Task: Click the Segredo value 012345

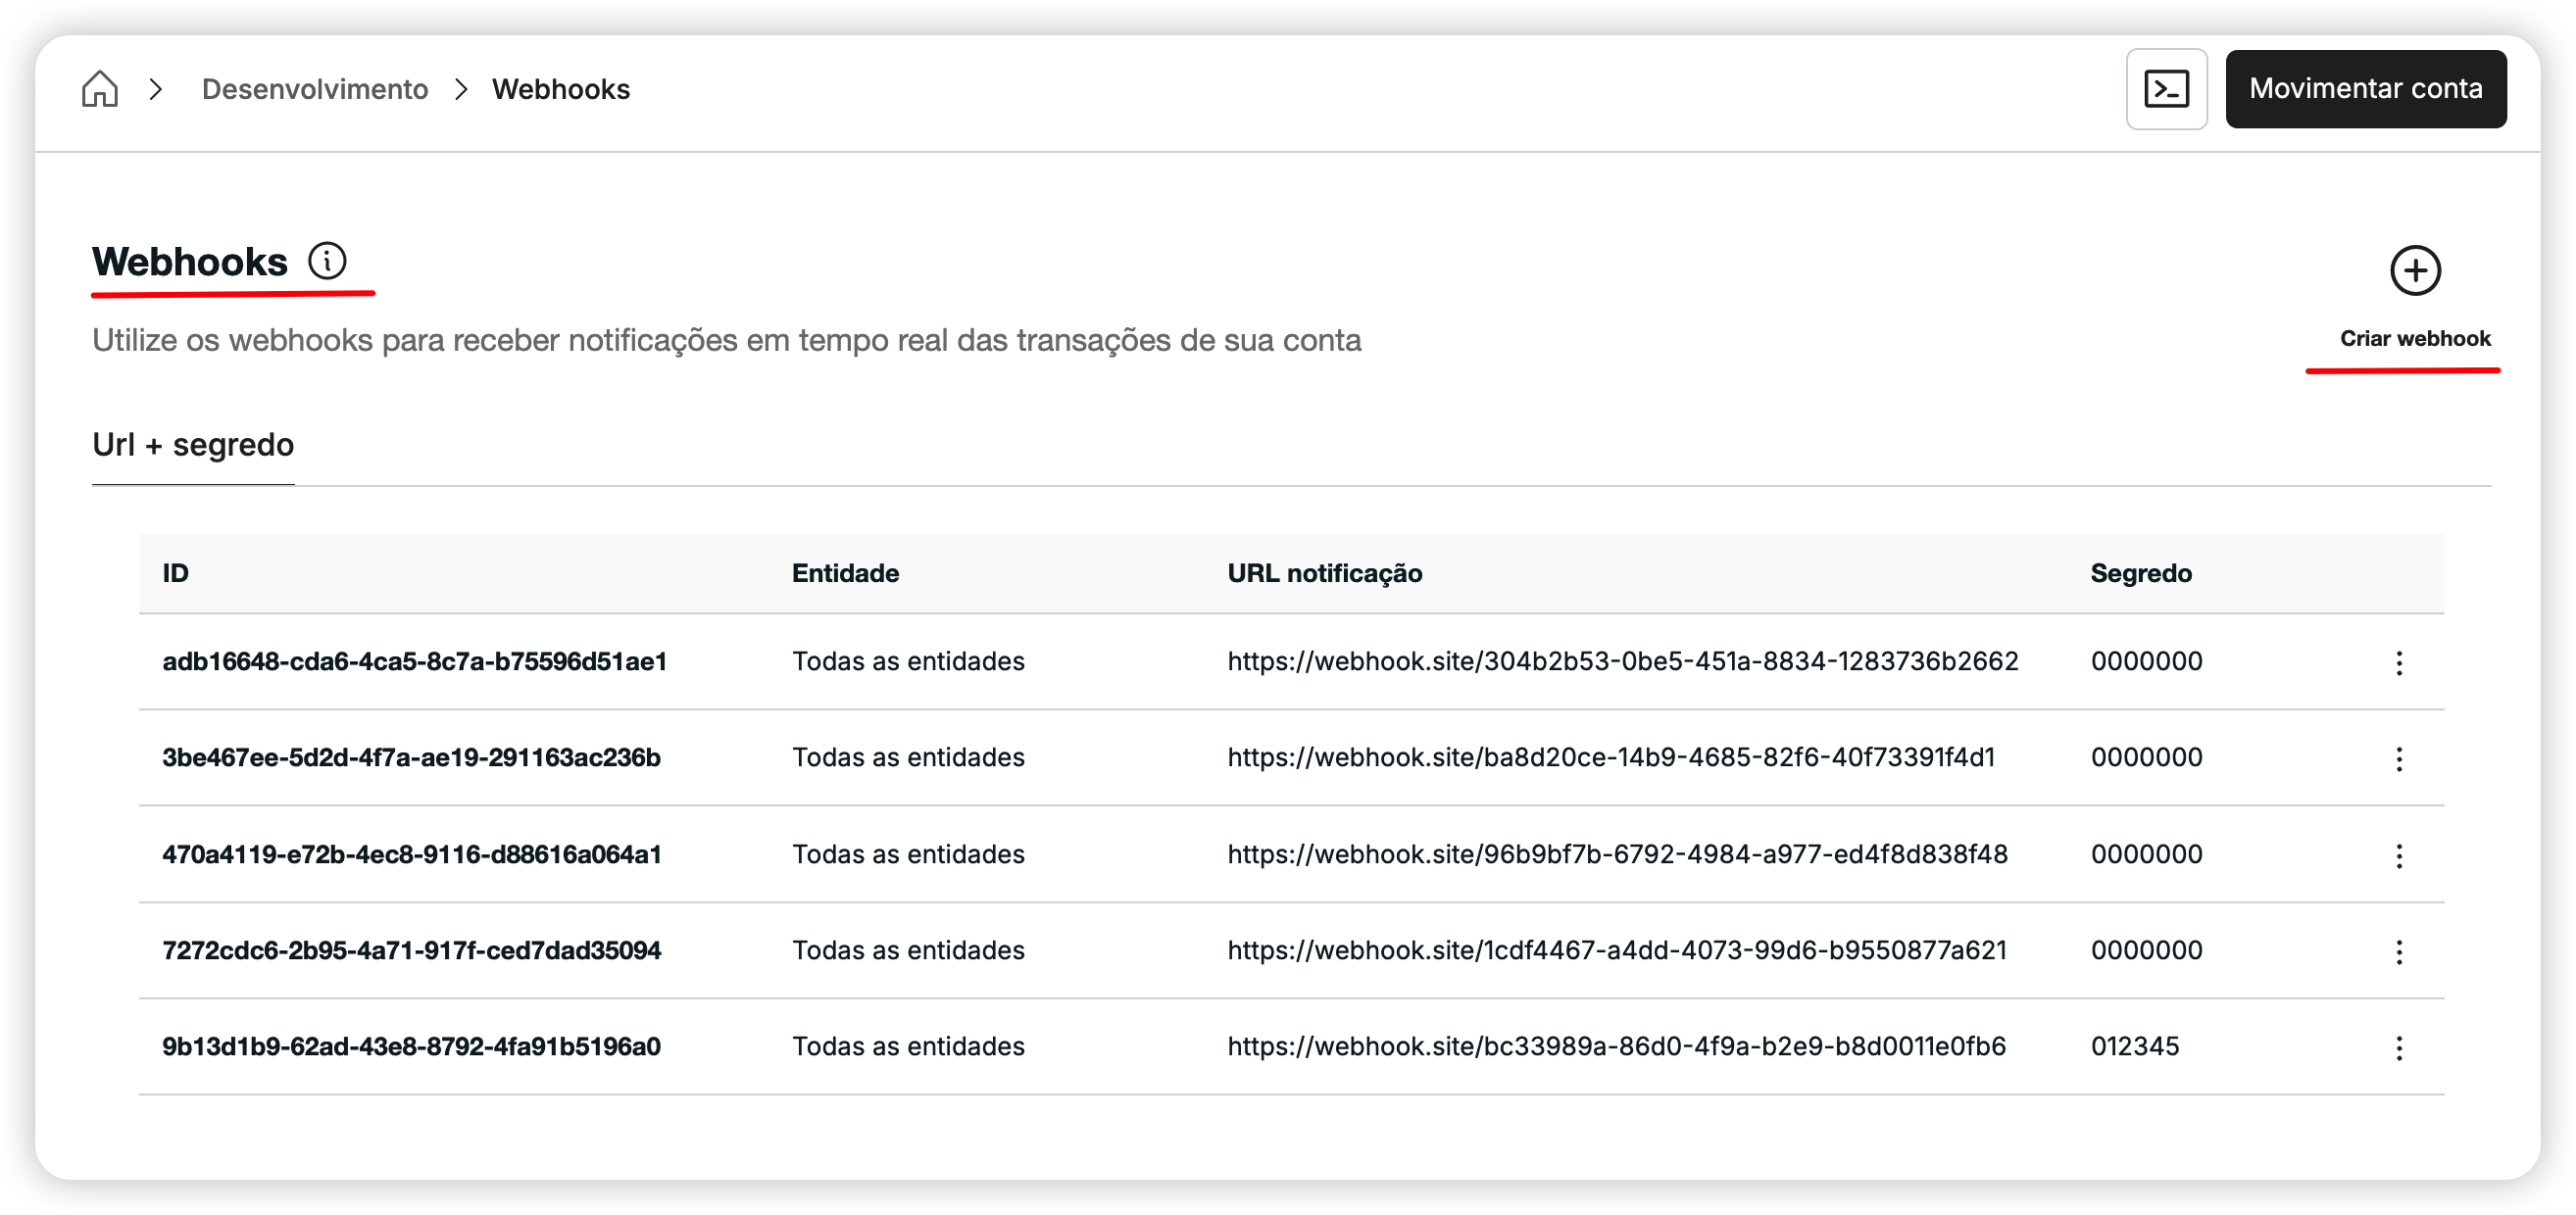Action: (x=2135, y=1047)
